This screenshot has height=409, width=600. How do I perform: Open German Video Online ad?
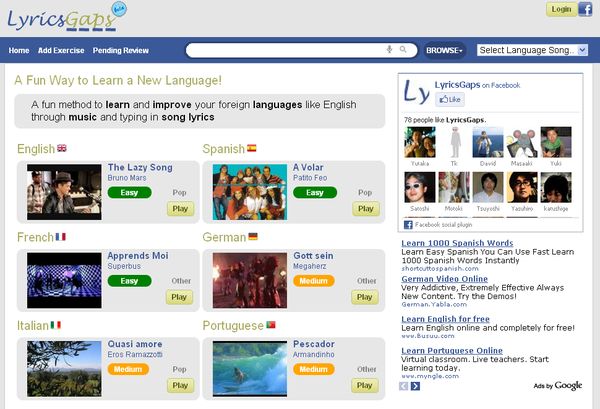(x=445, y=279)
